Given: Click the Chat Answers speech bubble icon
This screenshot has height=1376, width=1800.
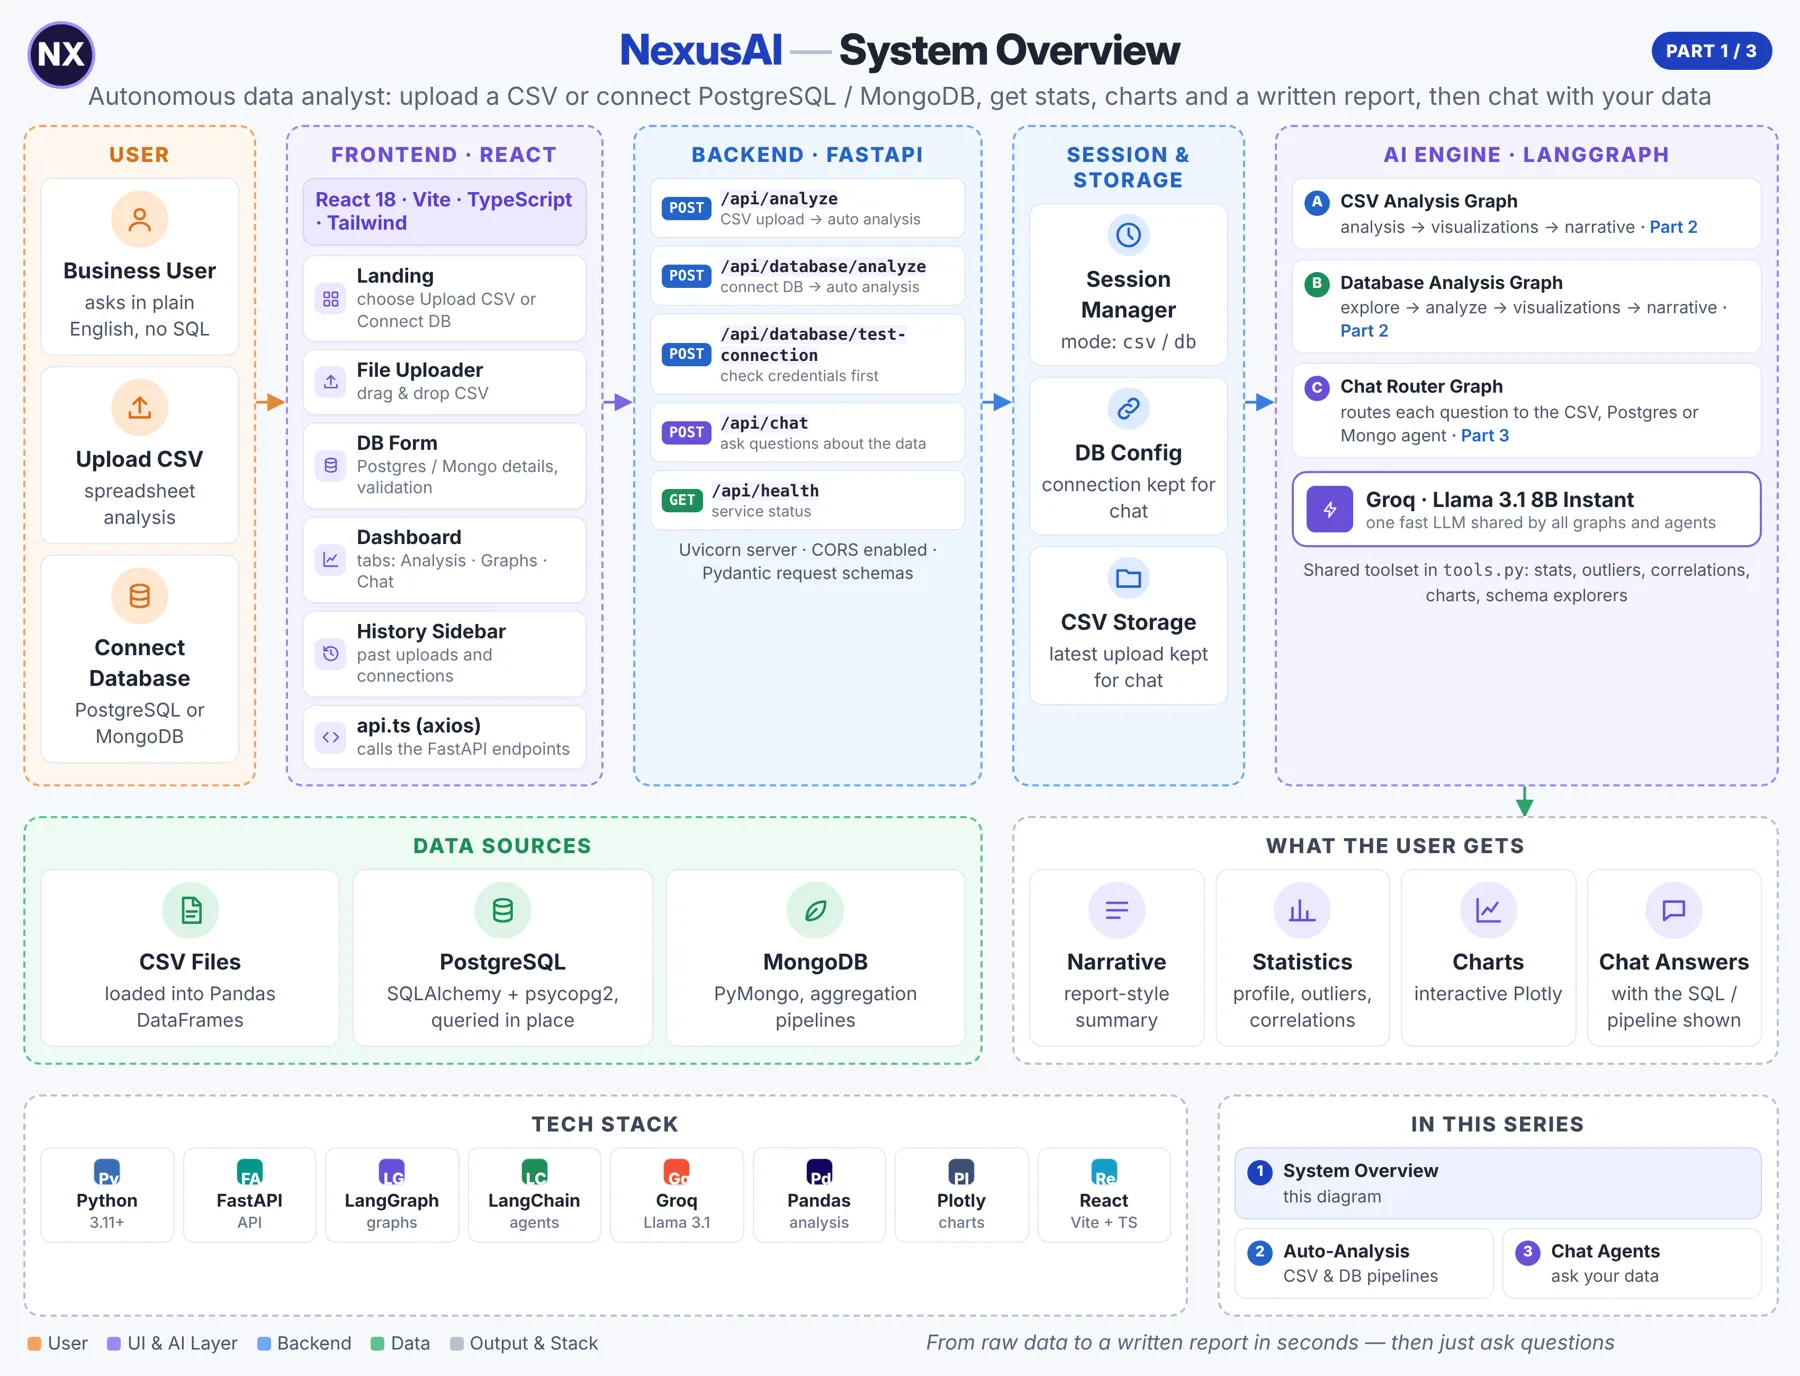Looking at the screenshot, I should (1674, 910).
